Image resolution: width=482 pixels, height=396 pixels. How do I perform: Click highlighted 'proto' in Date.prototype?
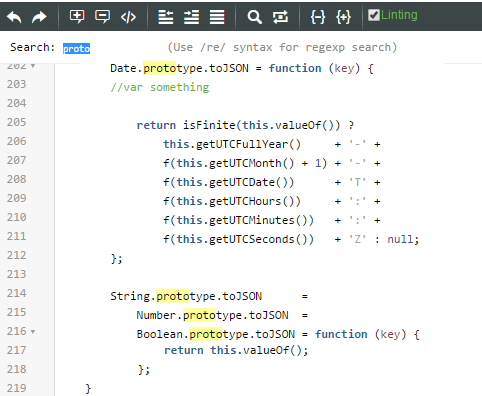point(159,68)
